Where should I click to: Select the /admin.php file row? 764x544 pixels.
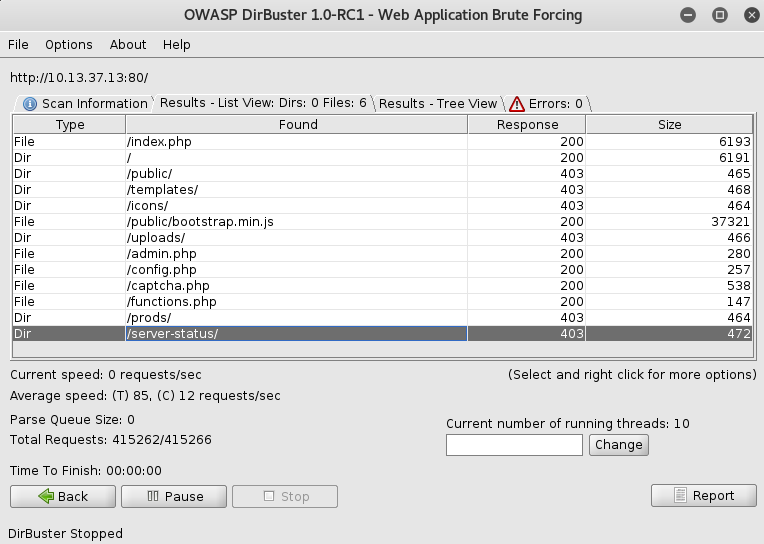[x=382, y=254]
